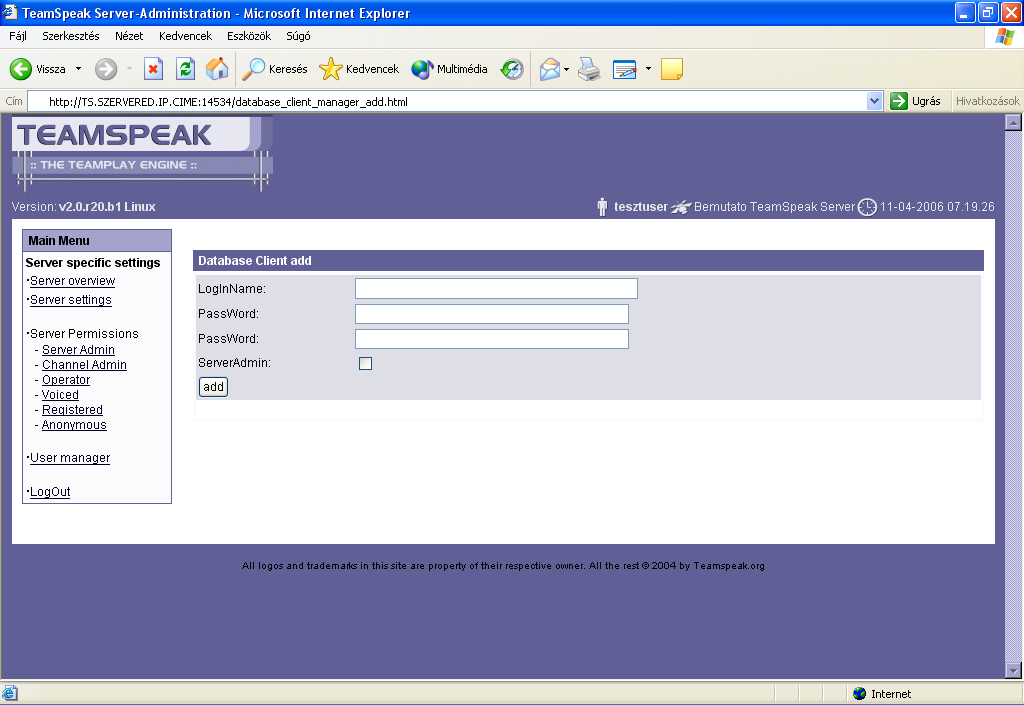The width and height of the screenshot is (1024, 705).
Task: Expand the Mail icon dropdown arrow
Action: coord(566,69)
